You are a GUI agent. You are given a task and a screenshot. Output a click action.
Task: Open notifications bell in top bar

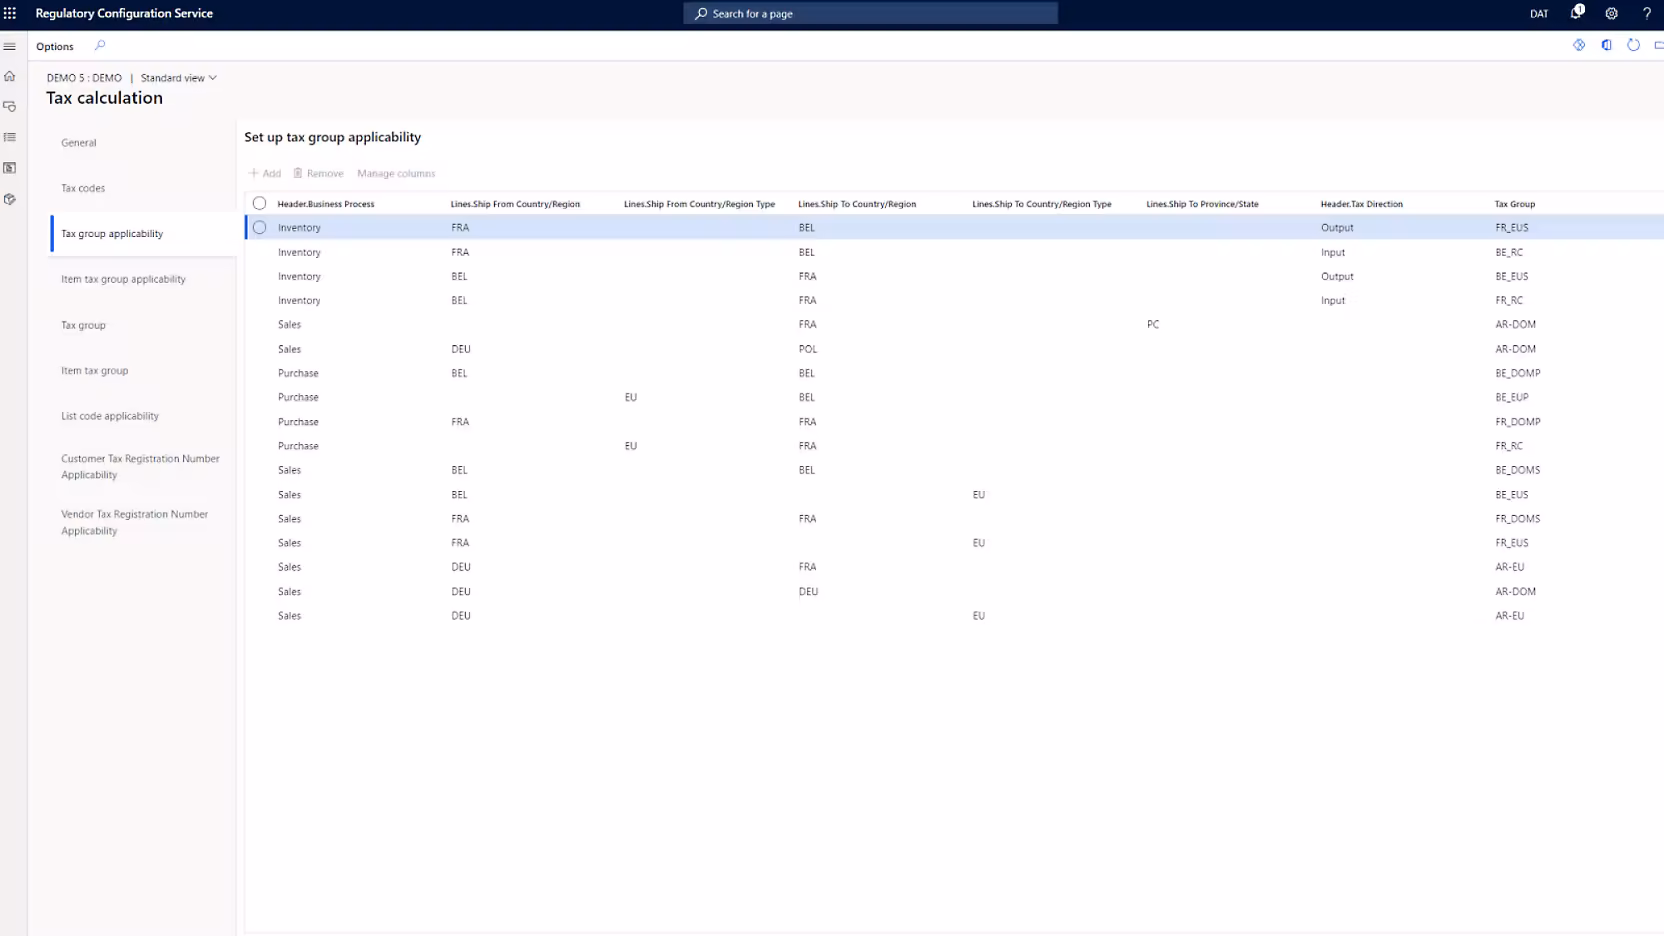click(1577, 13)
